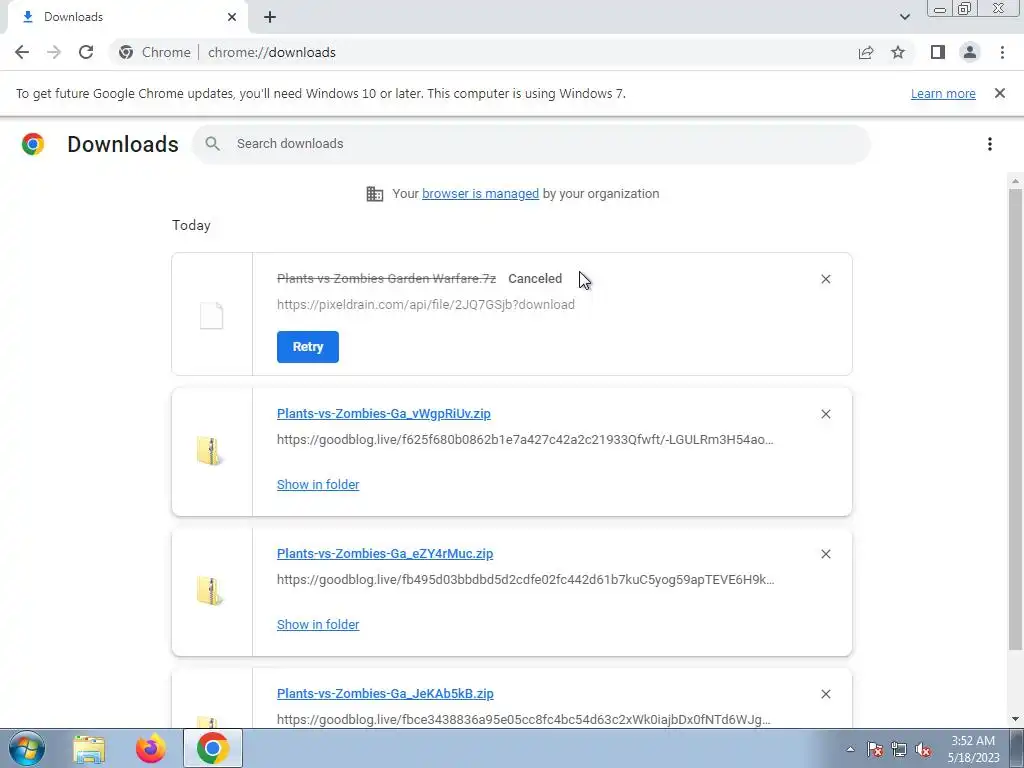This screenshot has width=1024, height=768.
Task: Open Plants-vs-Zombies-Ga_eZY4rMuc.zip file
Action: (385, 554)
